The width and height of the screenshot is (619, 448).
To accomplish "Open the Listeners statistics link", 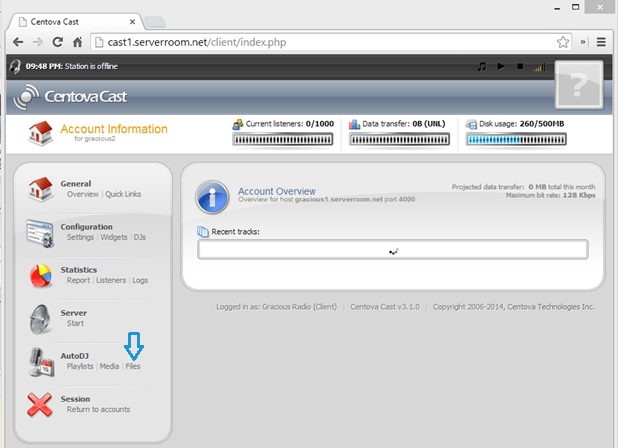I will 111,280.
